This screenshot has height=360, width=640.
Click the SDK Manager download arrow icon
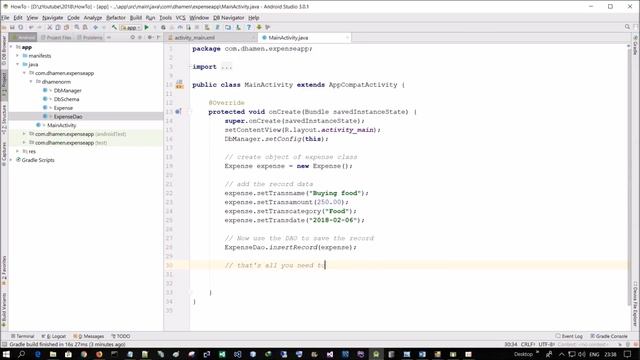[259, 27]
